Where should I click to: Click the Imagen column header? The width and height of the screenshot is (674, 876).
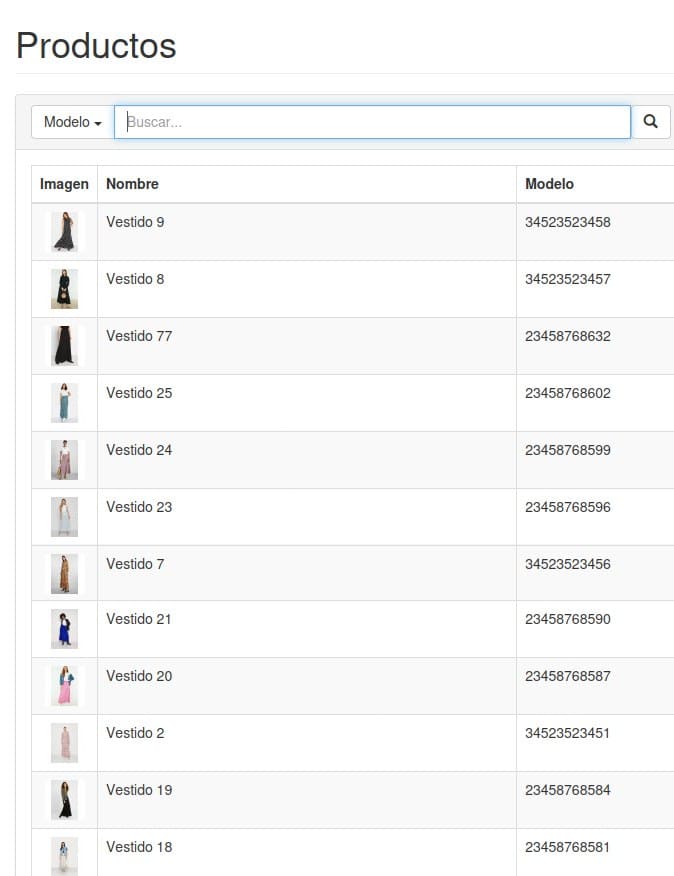64,184
